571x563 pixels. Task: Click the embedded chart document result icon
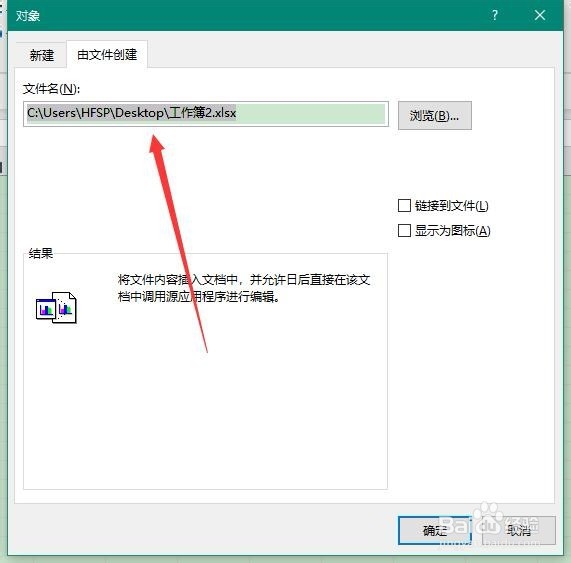pyautogui.click(x=56, y=307)
